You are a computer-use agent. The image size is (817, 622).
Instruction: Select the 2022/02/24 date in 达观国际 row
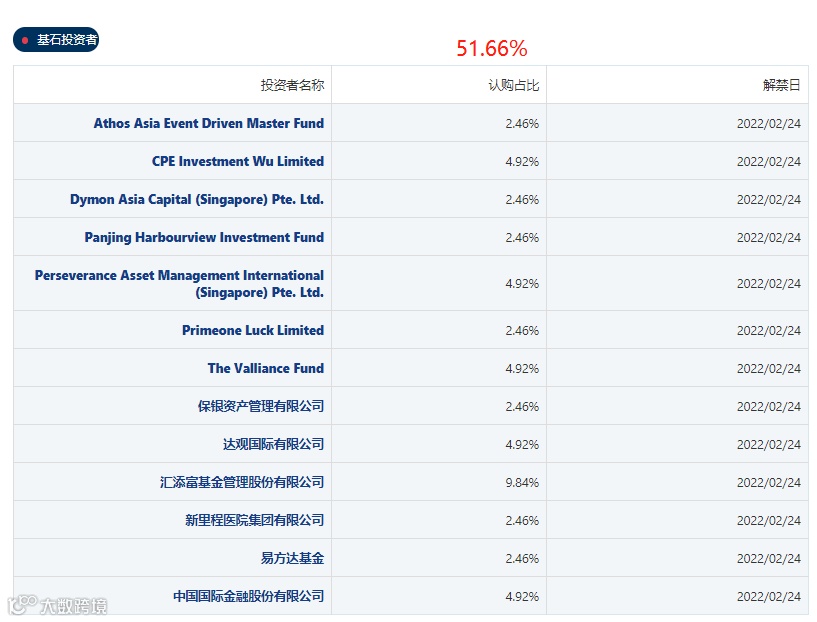[x=769, y=445]
